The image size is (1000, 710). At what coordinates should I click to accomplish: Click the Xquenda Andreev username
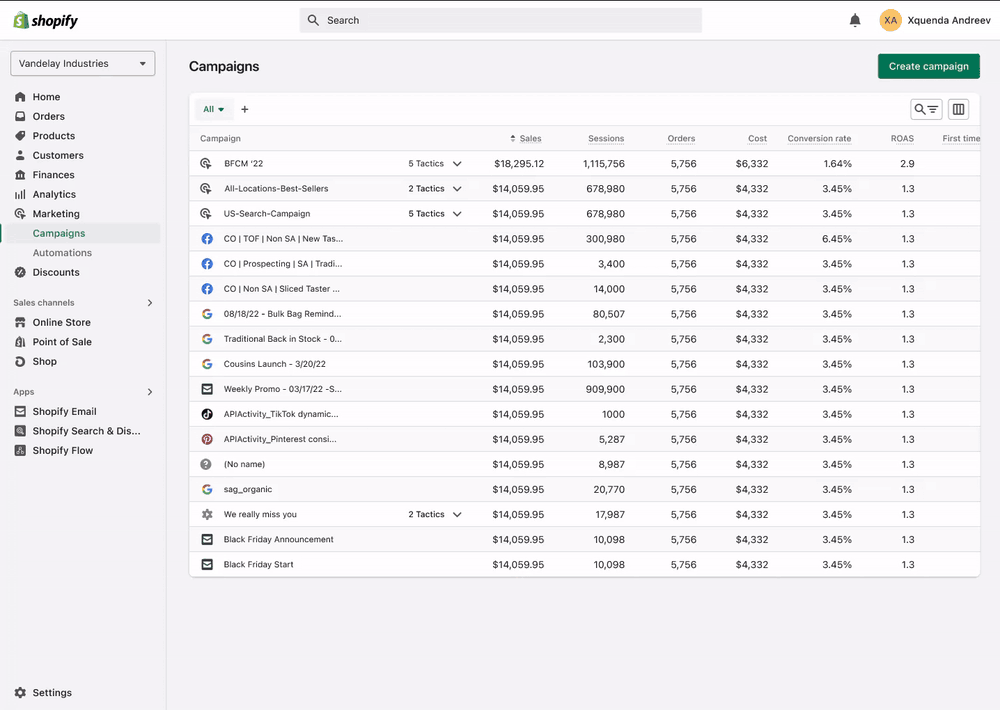point(949,20)
